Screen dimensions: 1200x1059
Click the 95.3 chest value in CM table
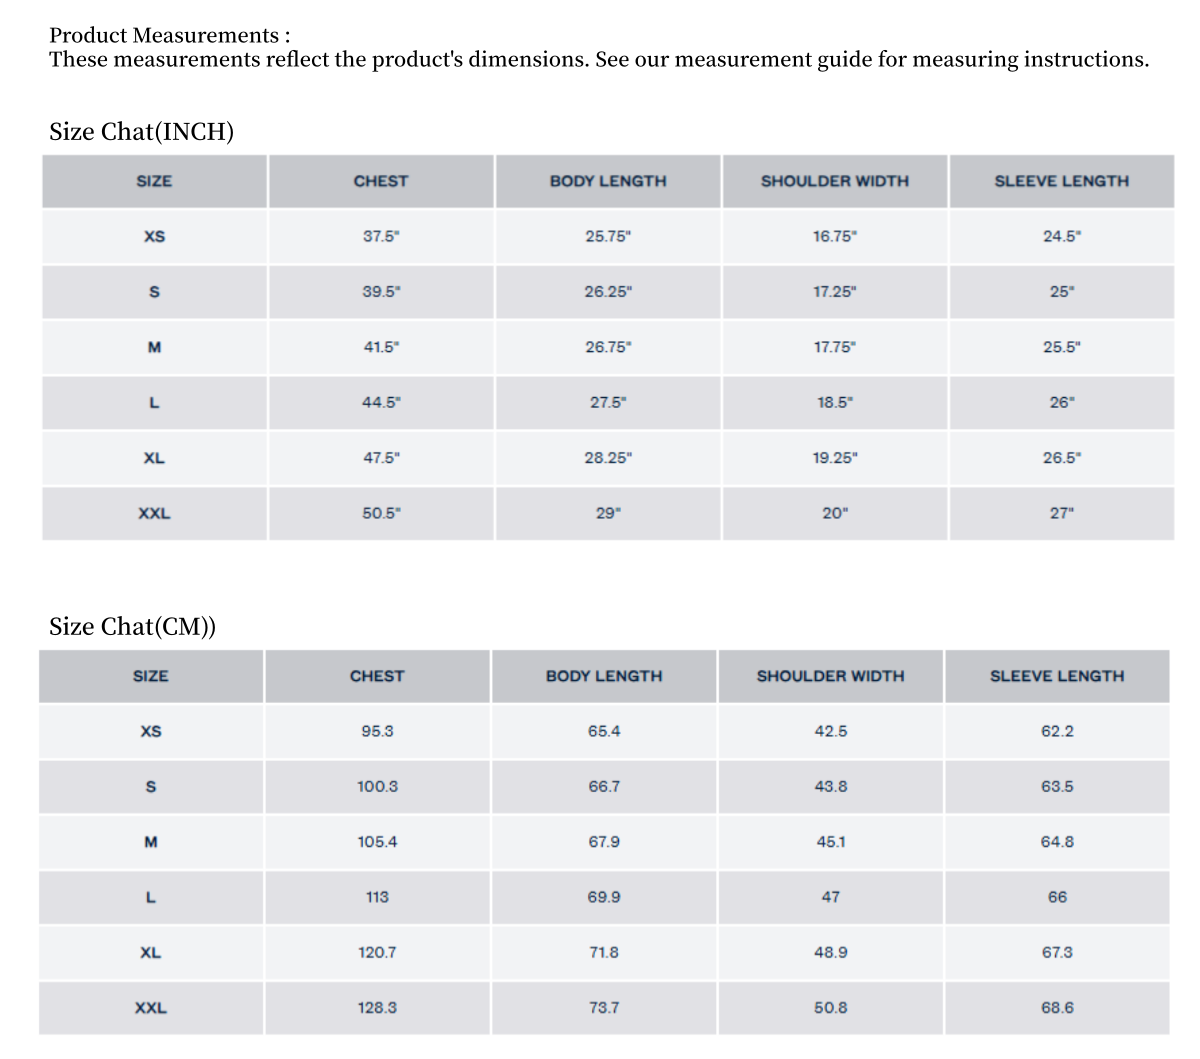click(377, 731)
